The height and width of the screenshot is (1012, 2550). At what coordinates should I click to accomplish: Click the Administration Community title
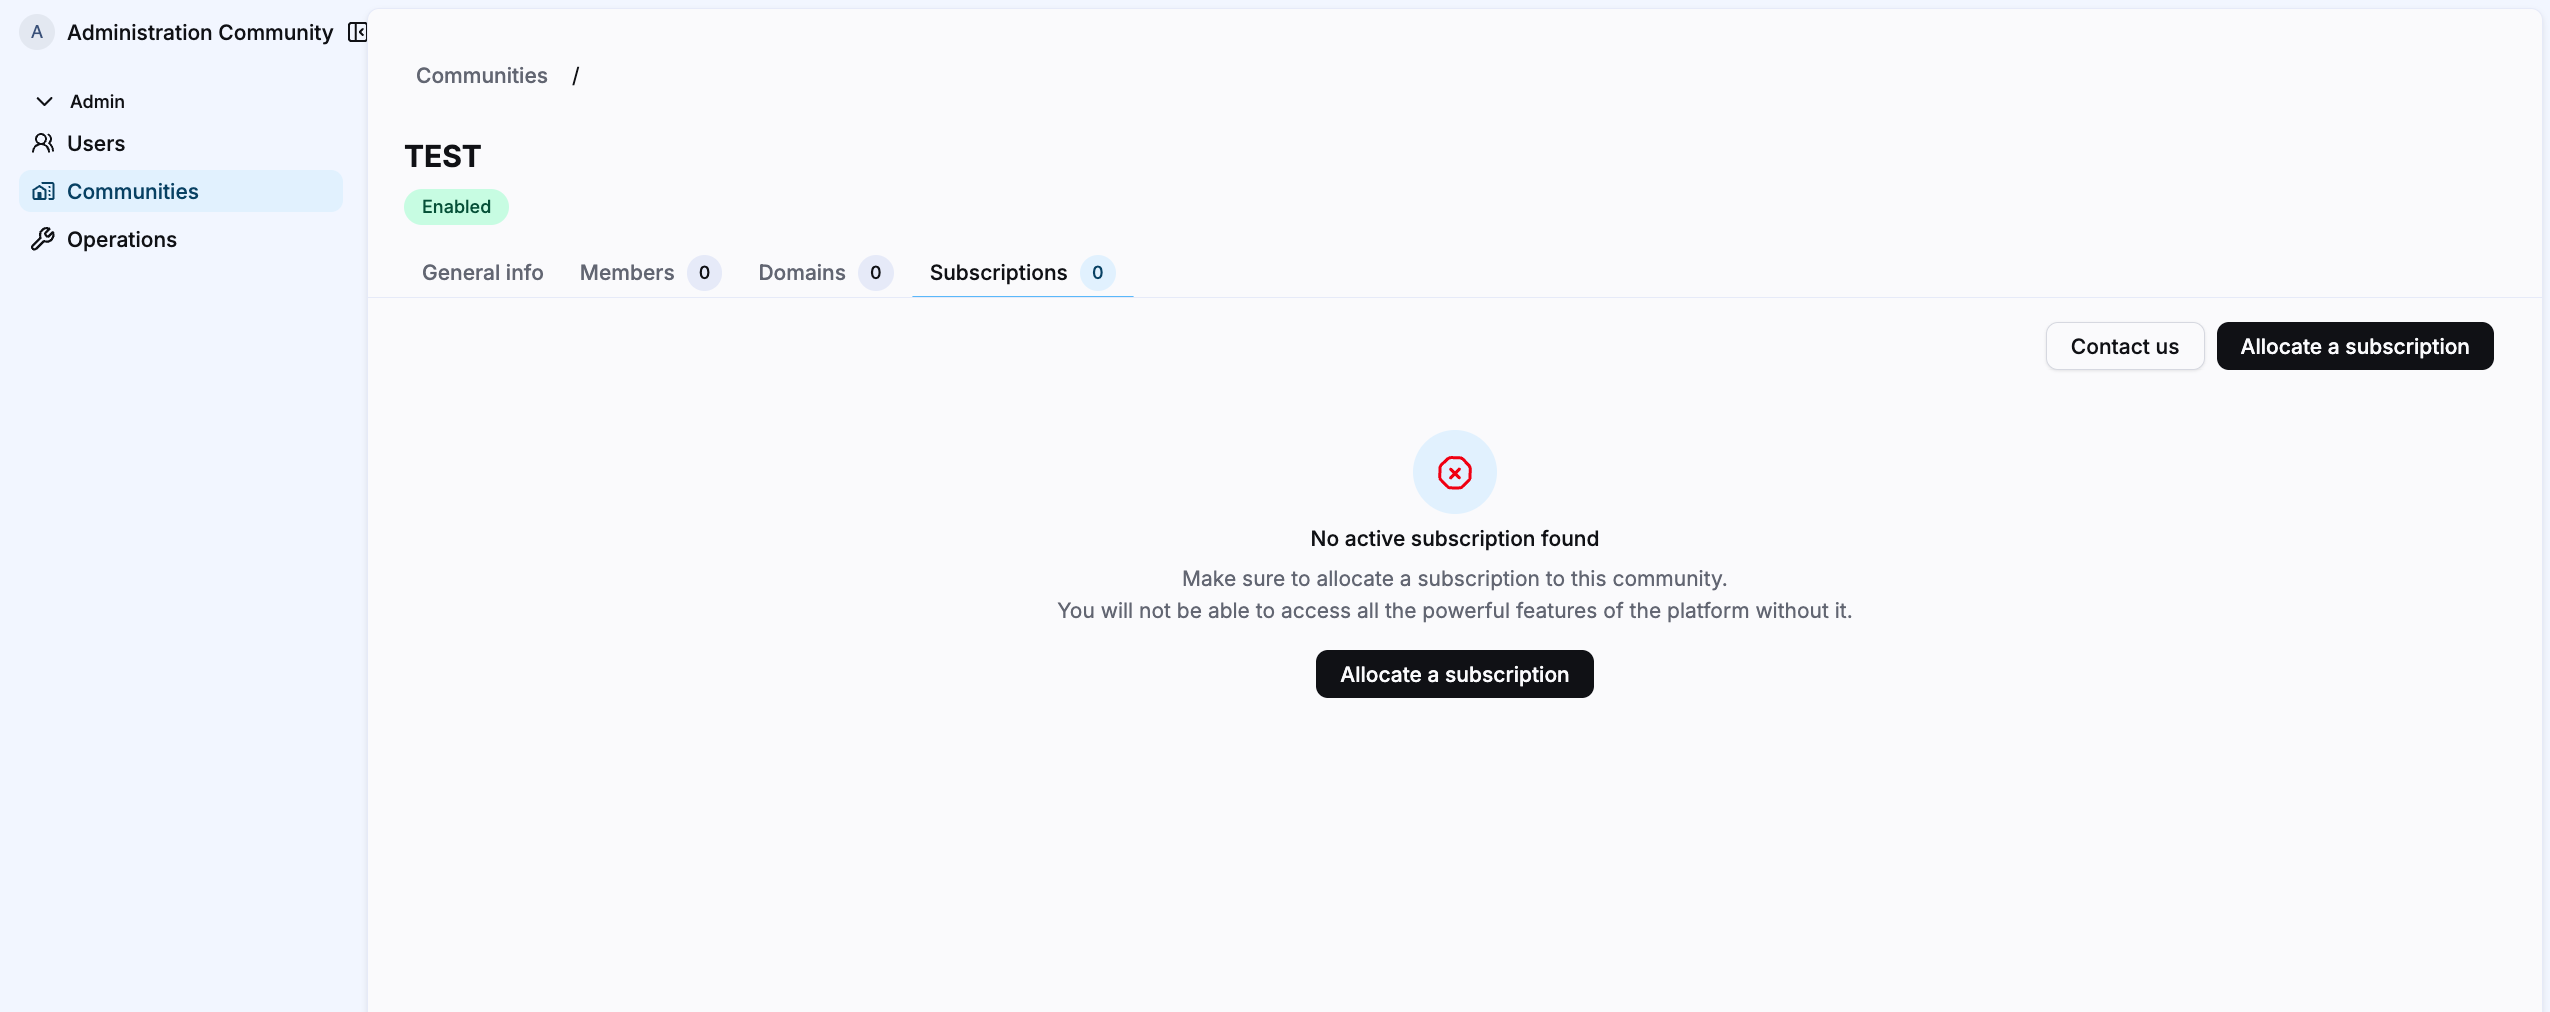(x=200, y=32)
